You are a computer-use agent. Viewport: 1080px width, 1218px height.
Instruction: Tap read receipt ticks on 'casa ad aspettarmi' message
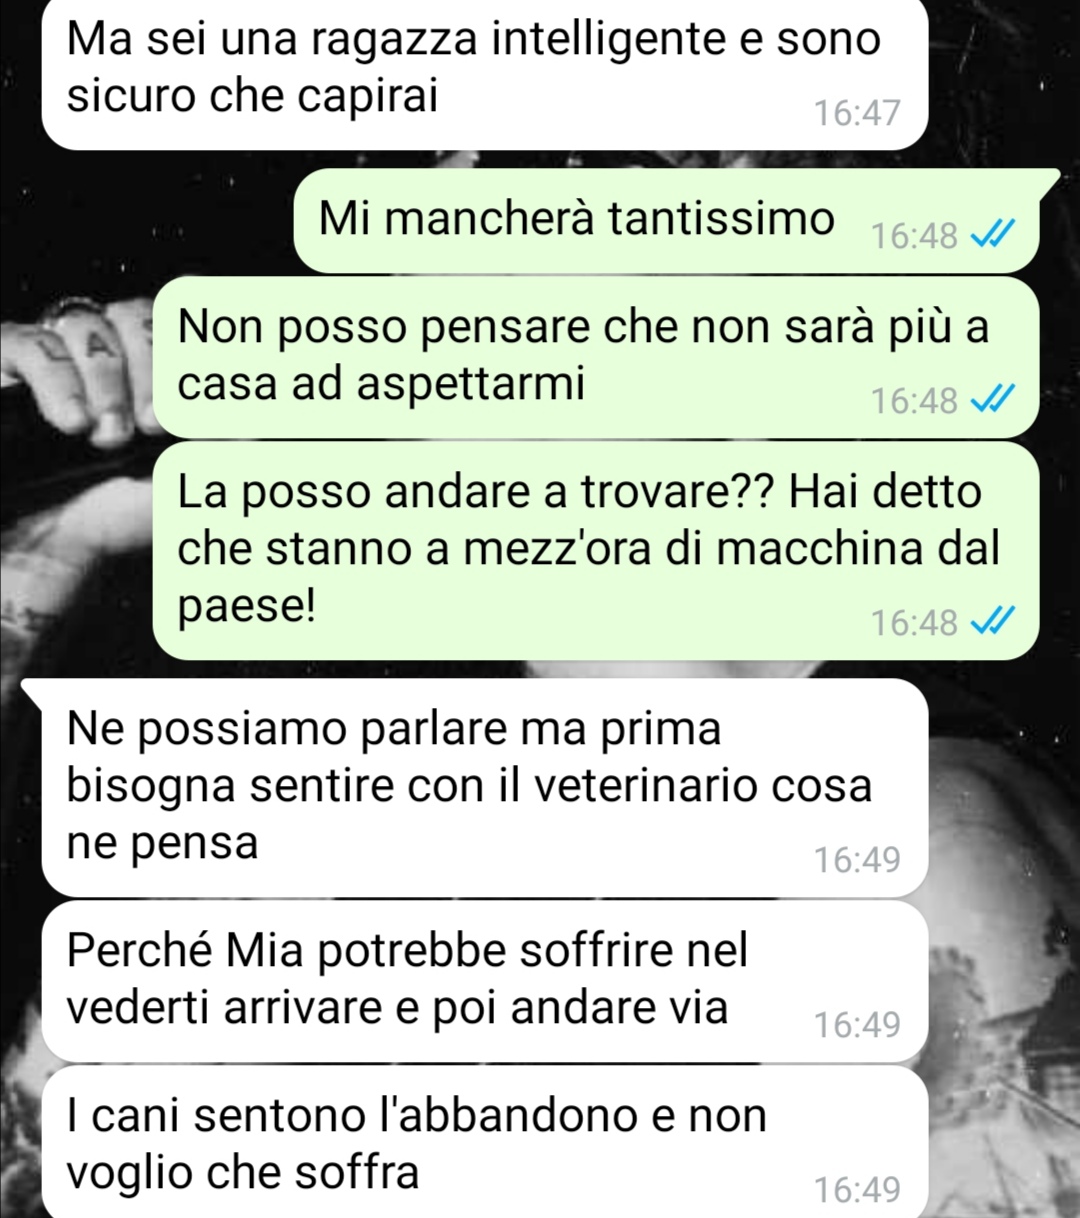point(993,400)
